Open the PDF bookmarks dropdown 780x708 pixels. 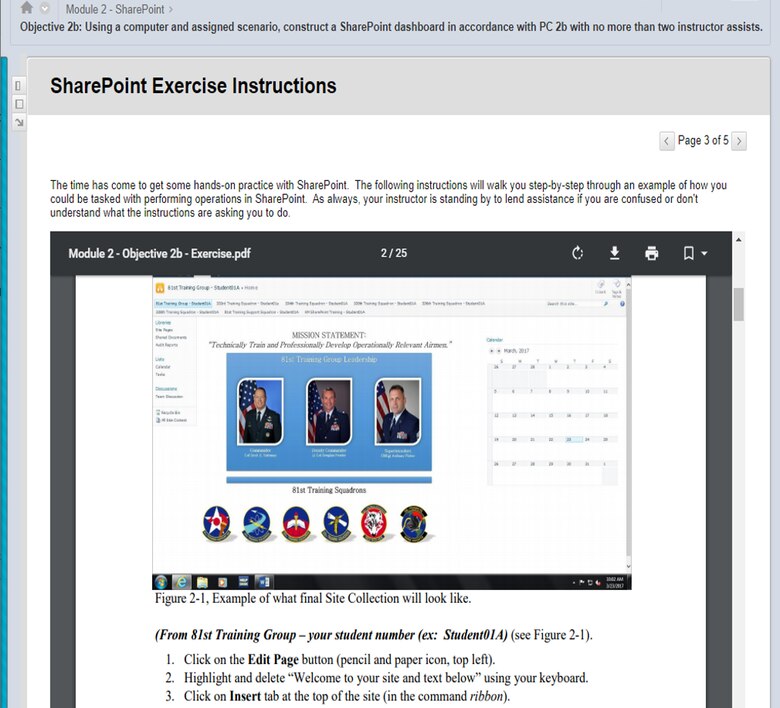click(x=696, y=253)
